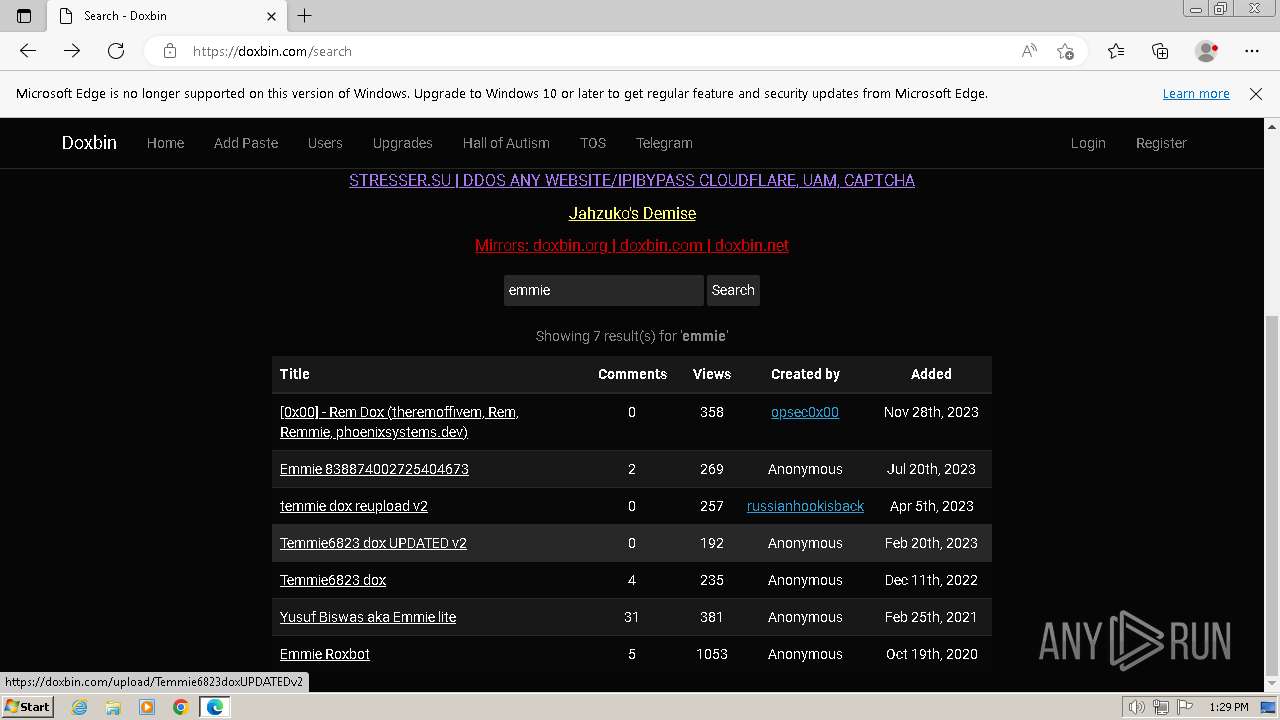
Task: Open the browser profile icon
Action: point(1207,51)
